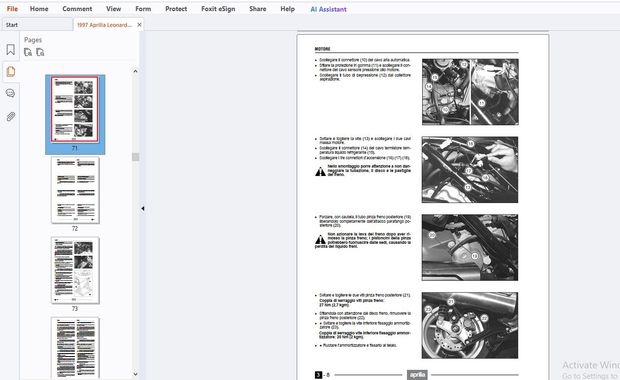Screen dimensions: 620x380
Task: Click the first page thumbnail size icon
Action: click(x=28, y=52)
